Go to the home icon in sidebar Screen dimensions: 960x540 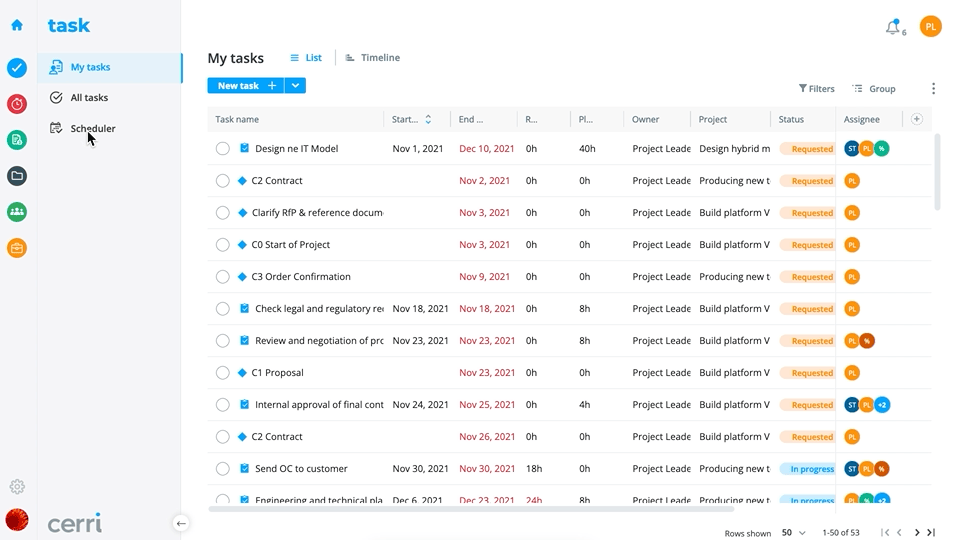click(17, 25)
